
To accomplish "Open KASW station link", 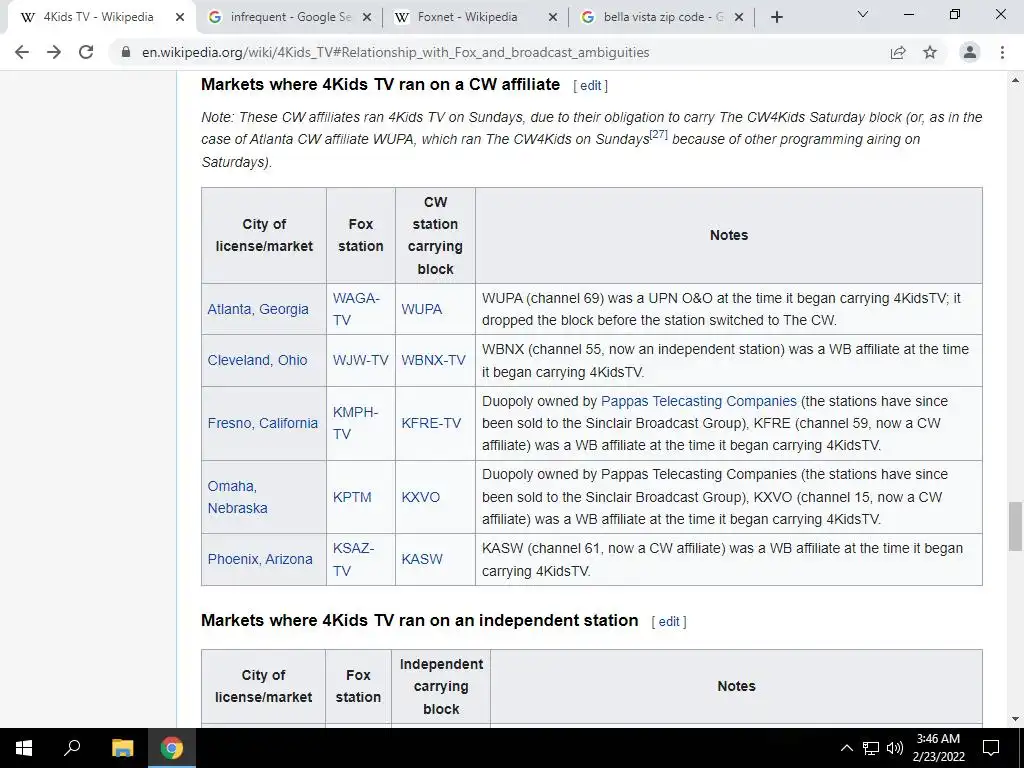I will coord(422,559).
